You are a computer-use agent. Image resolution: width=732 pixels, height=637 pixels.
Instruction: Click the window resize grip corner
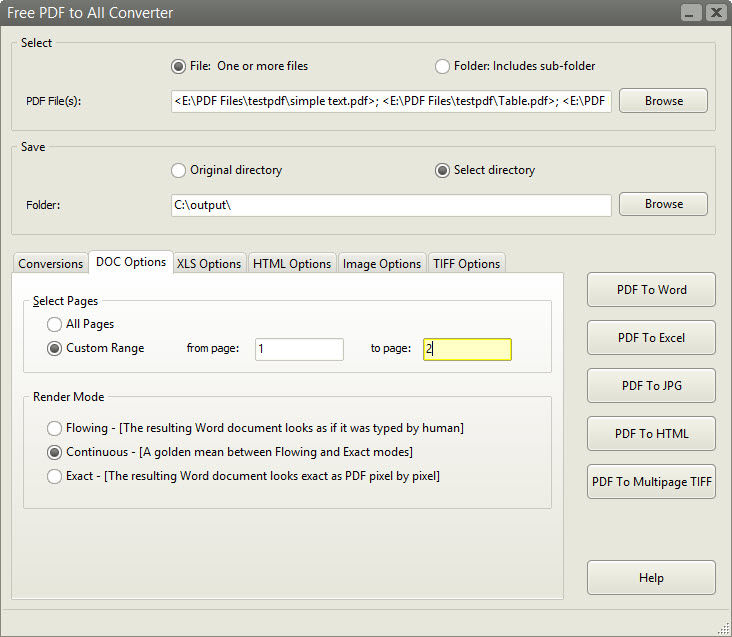point(724,629)
